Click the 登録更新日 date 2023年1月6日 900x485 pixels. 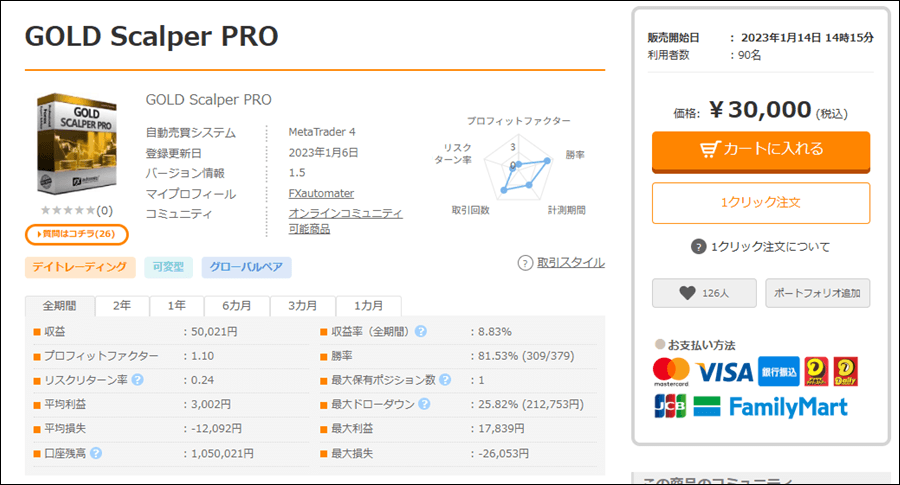tap(323, 153)
